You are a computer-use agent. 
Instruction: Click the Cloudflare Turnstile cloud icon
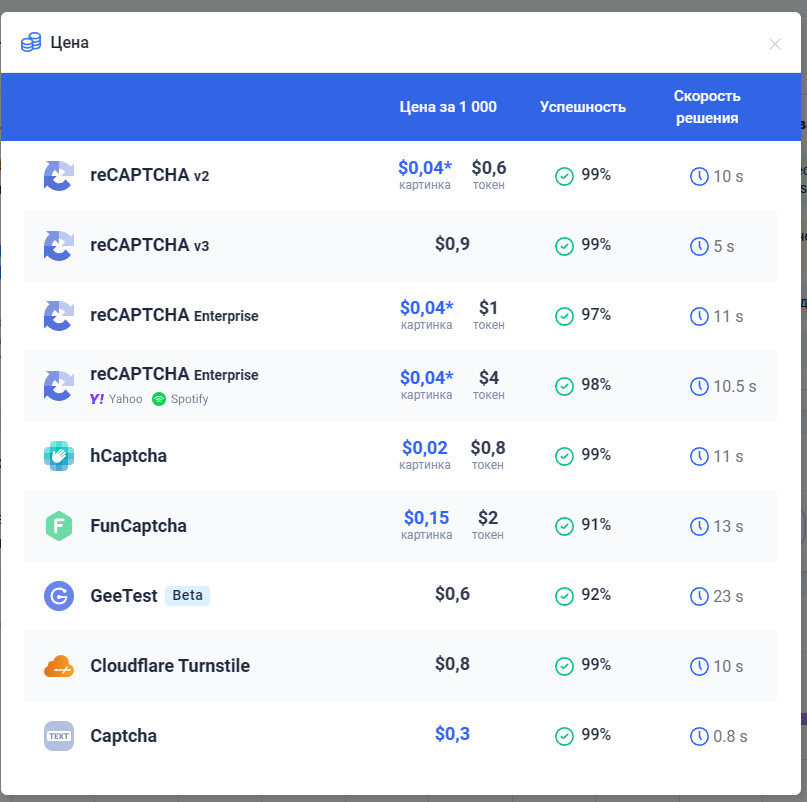[59, 666]
